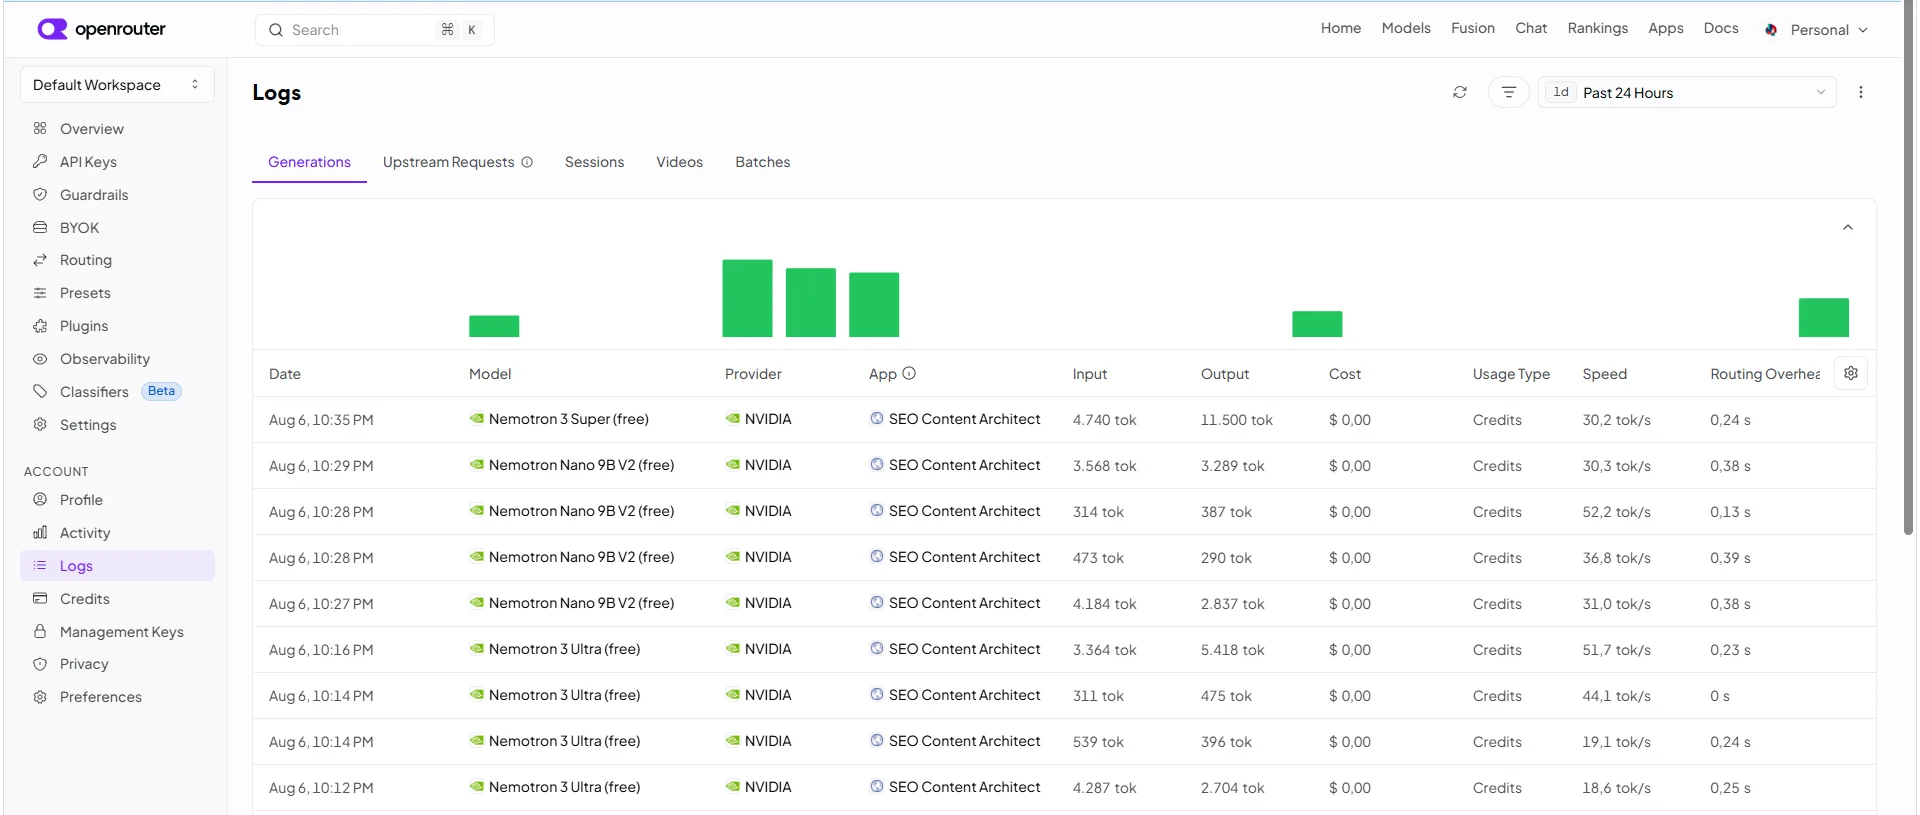Viewport: 1920px width, 815px height.
Task: Click the Routing arrows icon
Action: coord(40,260)
